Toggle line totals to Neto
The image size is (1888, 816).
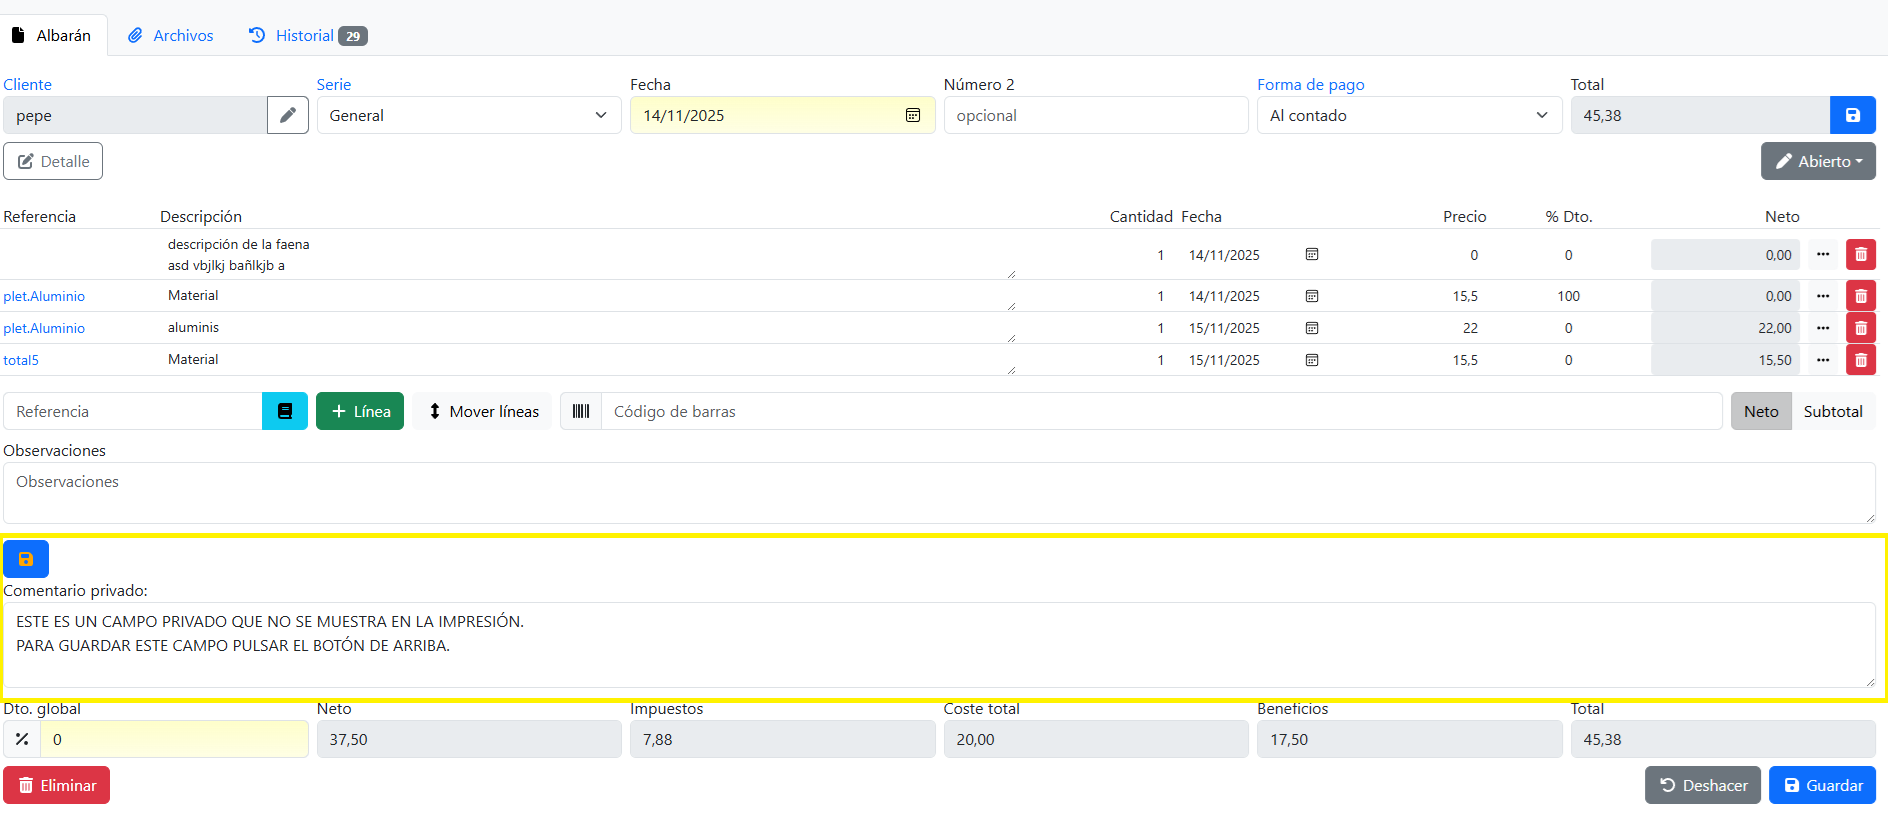(x=1760, y=411)
